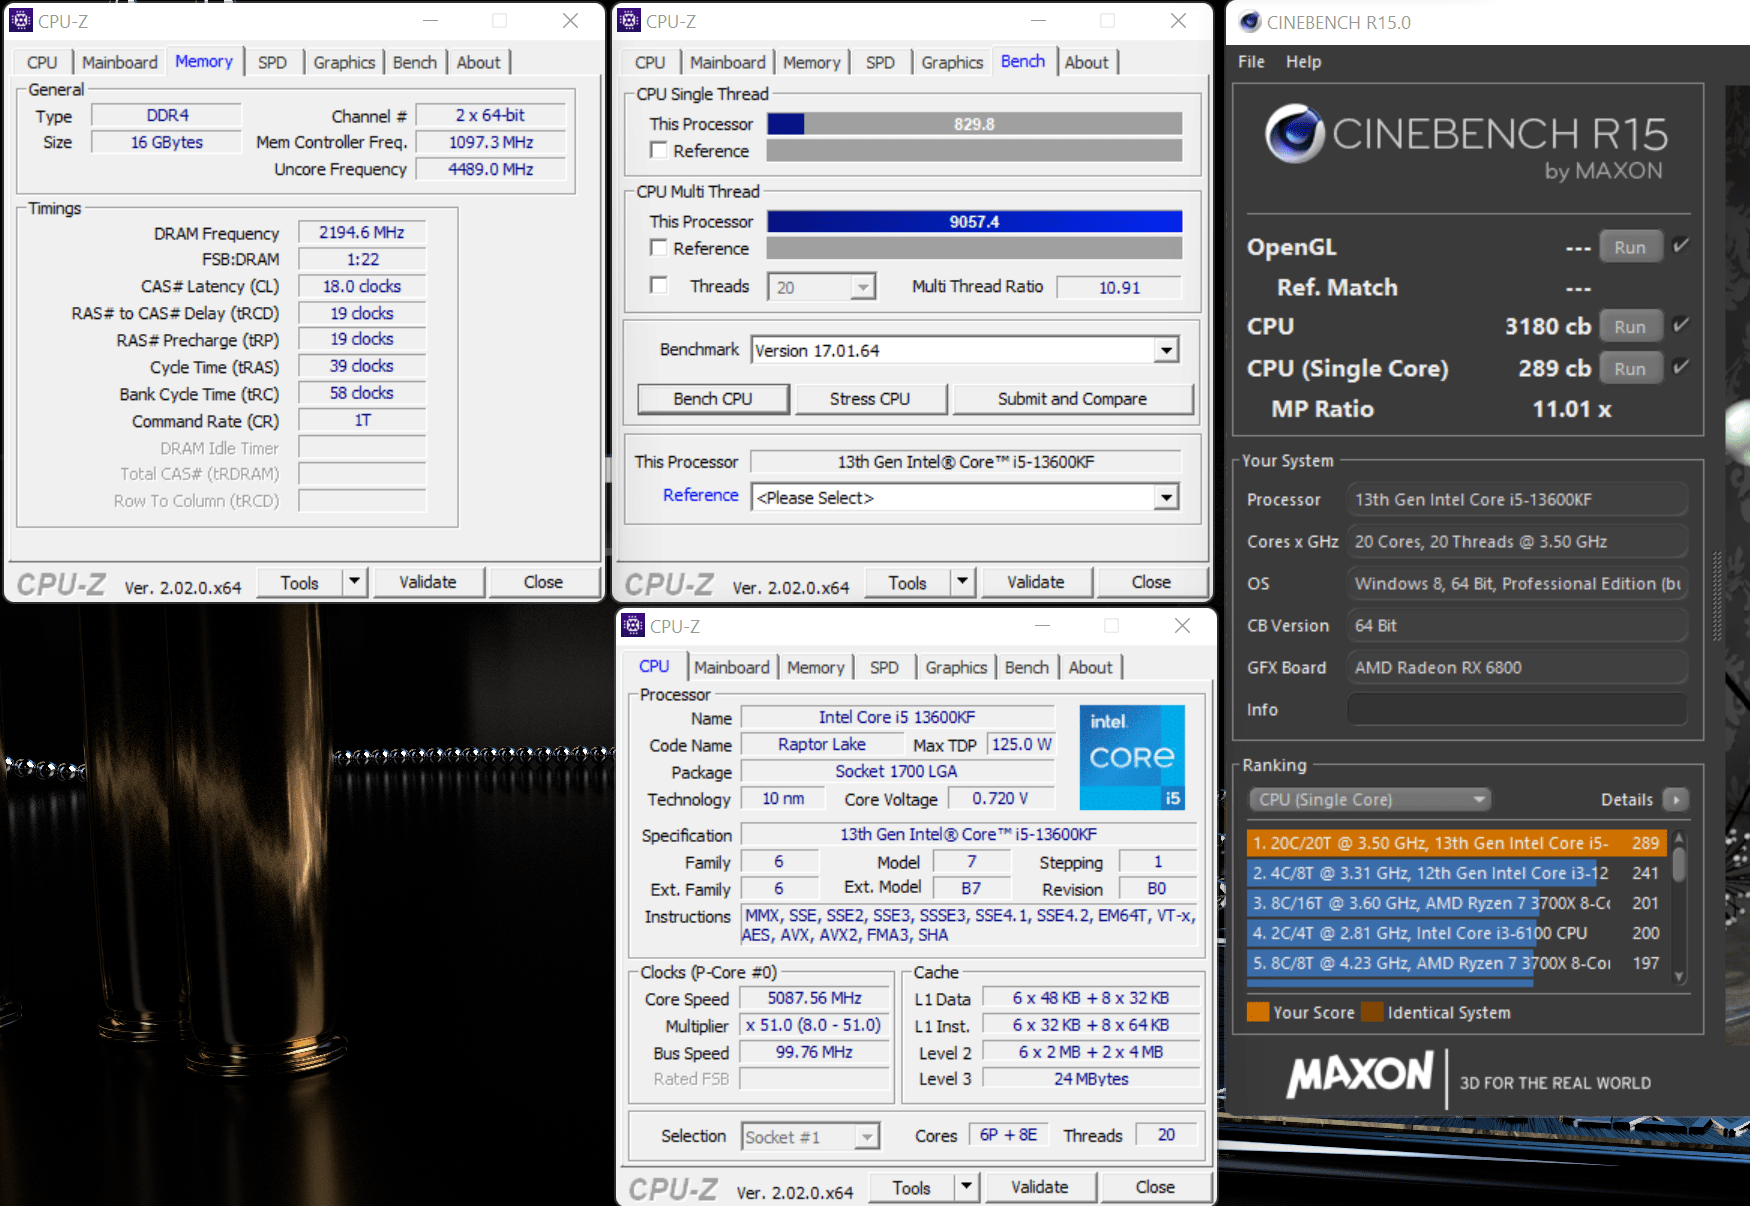The height and width of the screenshot is (1206, 1750).
Task: Click the Reference link in Bench window
Action: click(700, 495)
